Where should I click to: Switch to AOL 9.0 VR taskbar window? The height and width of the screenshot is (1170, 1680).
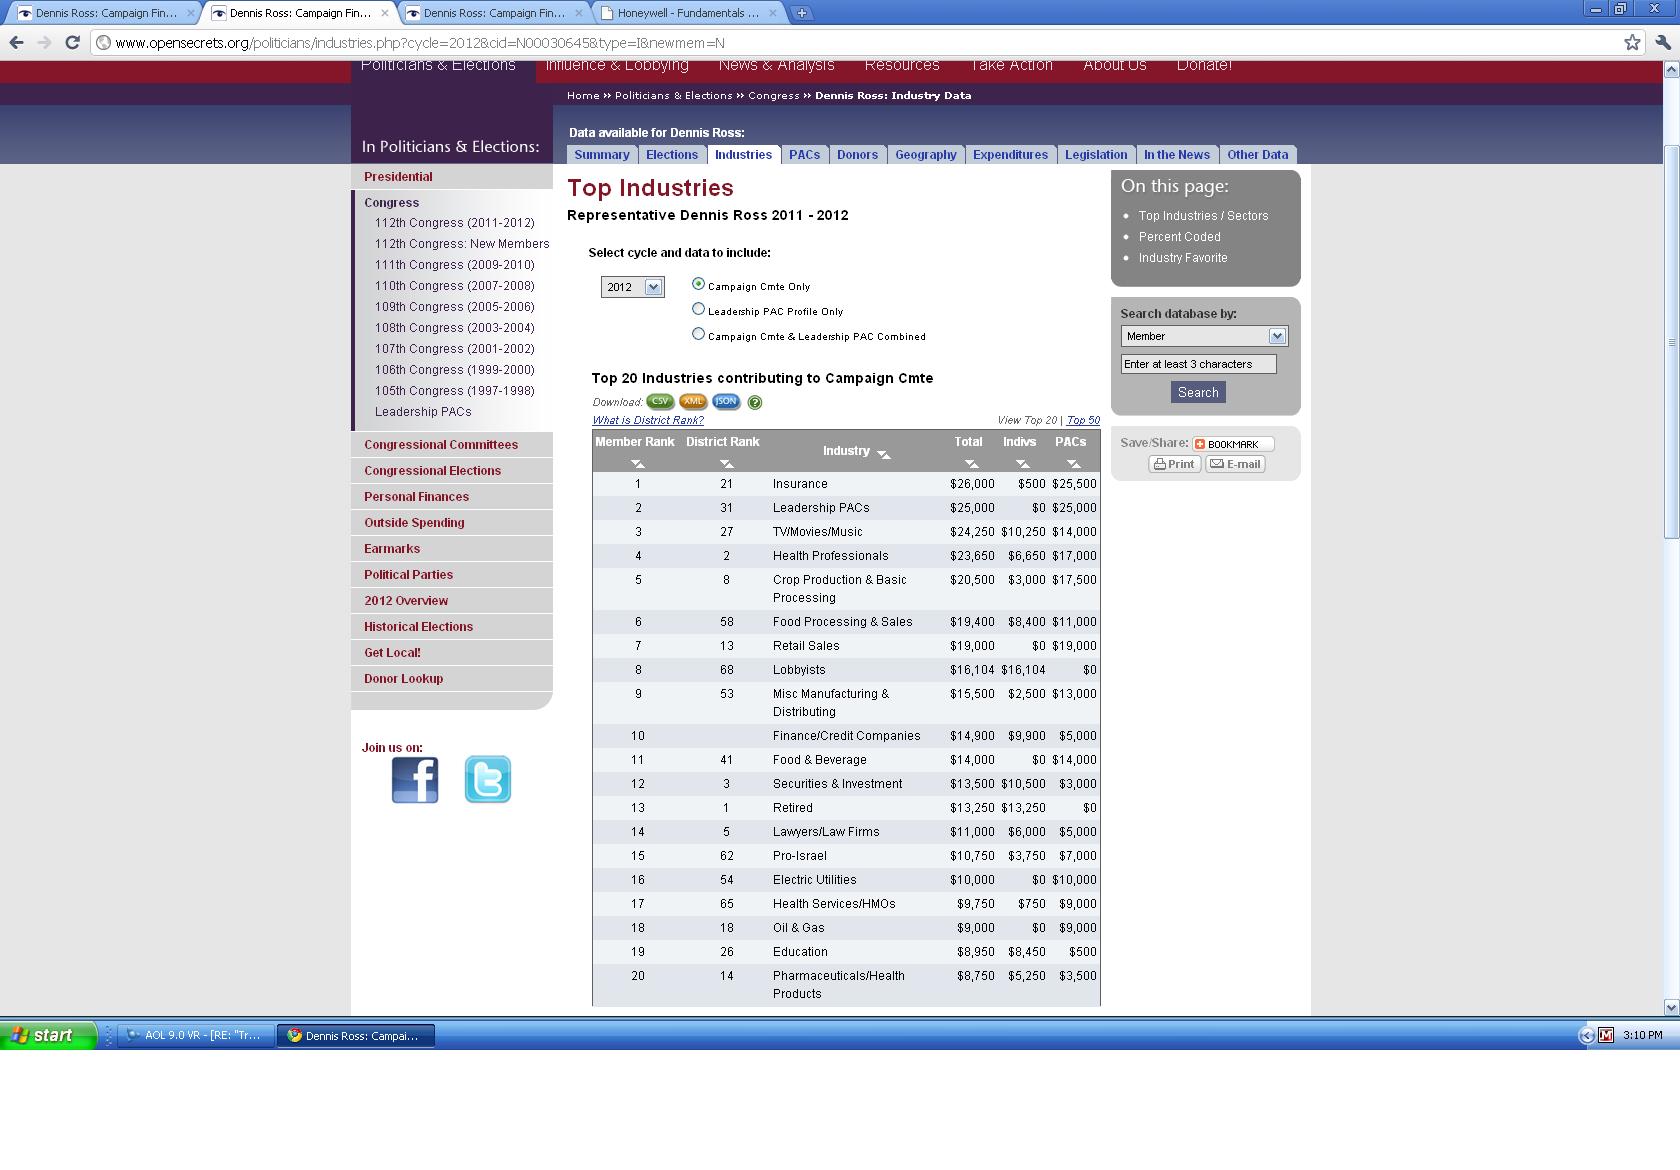click(197, 1035)
